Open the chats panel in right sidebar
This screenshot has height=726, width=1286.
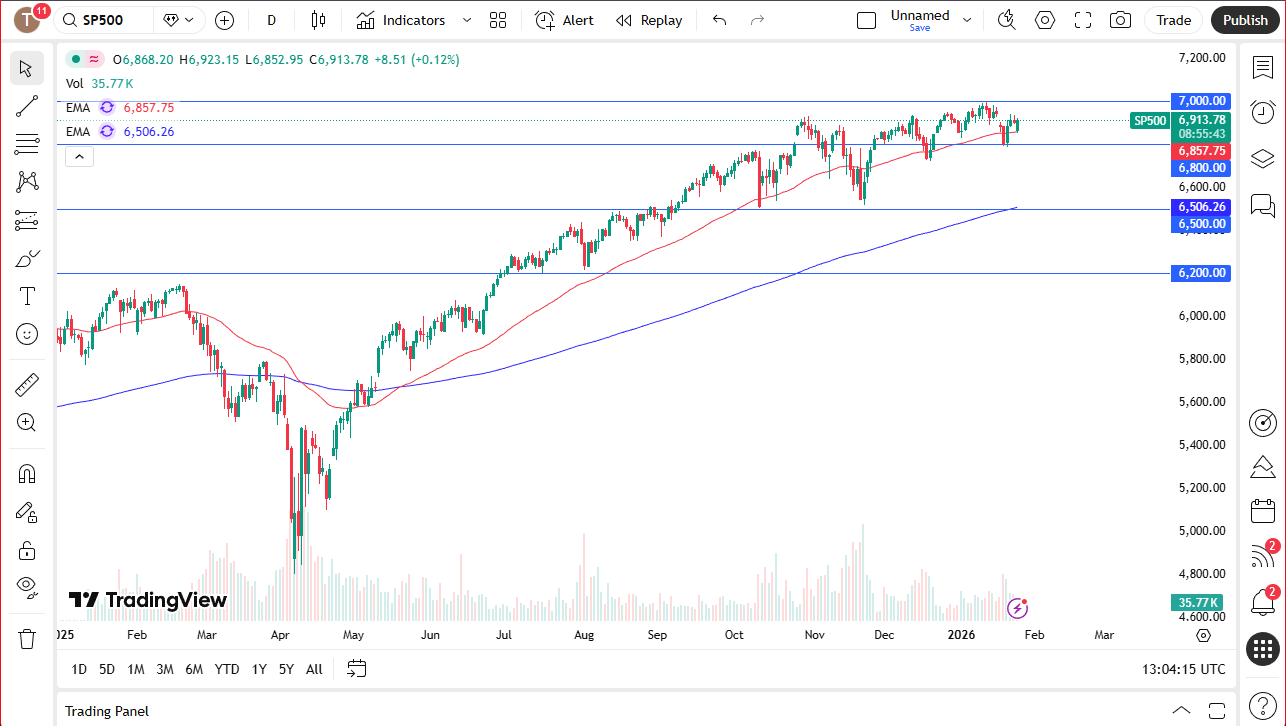click(x=1262, y=206)
